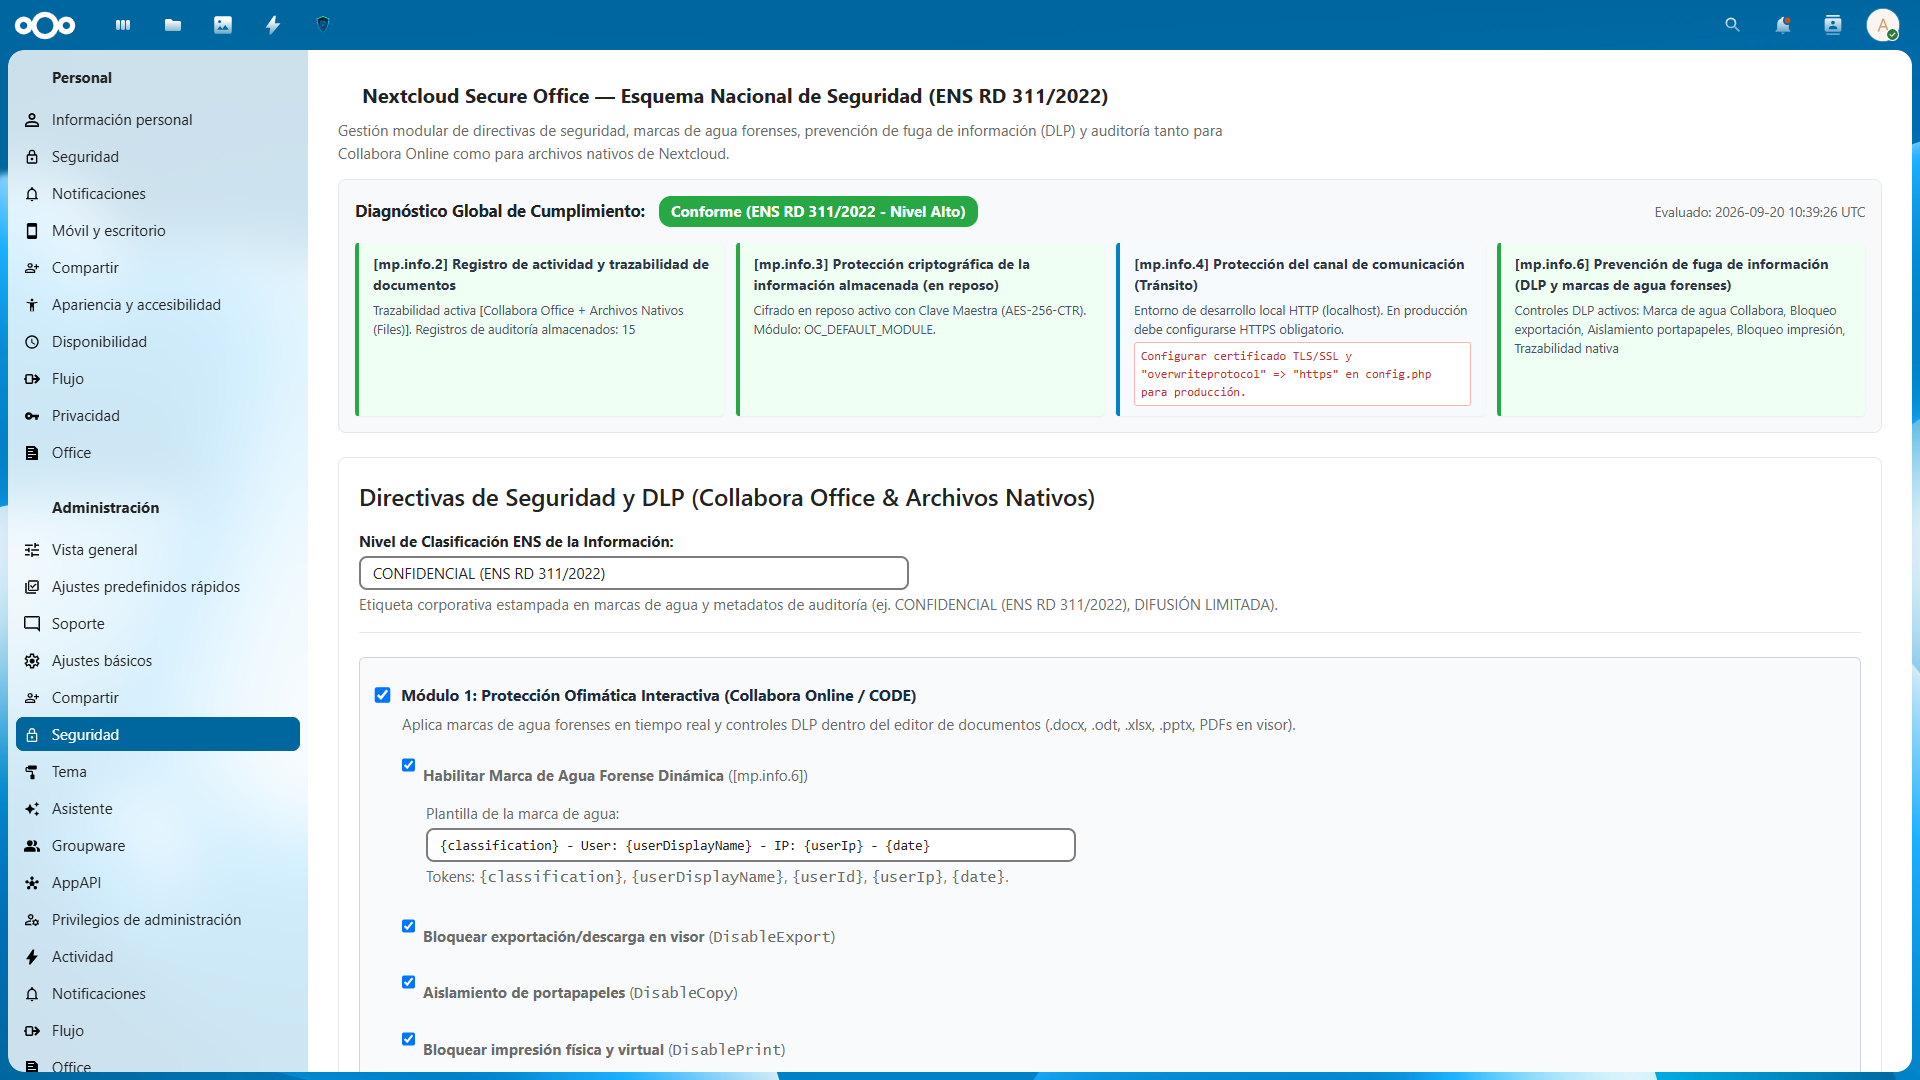Click the sparkle icon beside Asistente
This screenshot has height=1080, width=1920.
pyautogui.click(x=32, y=809)
